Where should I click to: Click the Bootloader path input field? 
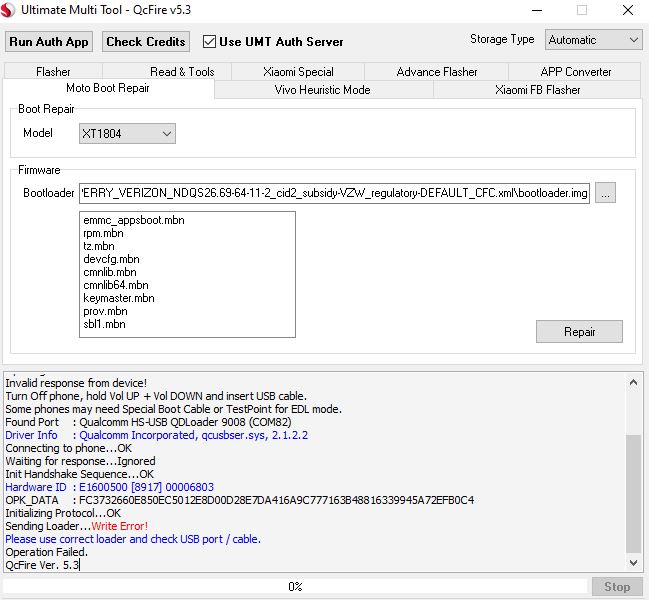[334, 193]
